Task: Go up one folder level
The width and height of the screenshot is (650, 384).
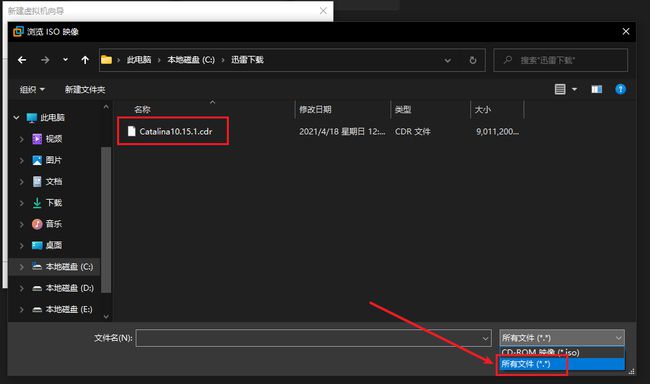Action: (x=85, y=61)
